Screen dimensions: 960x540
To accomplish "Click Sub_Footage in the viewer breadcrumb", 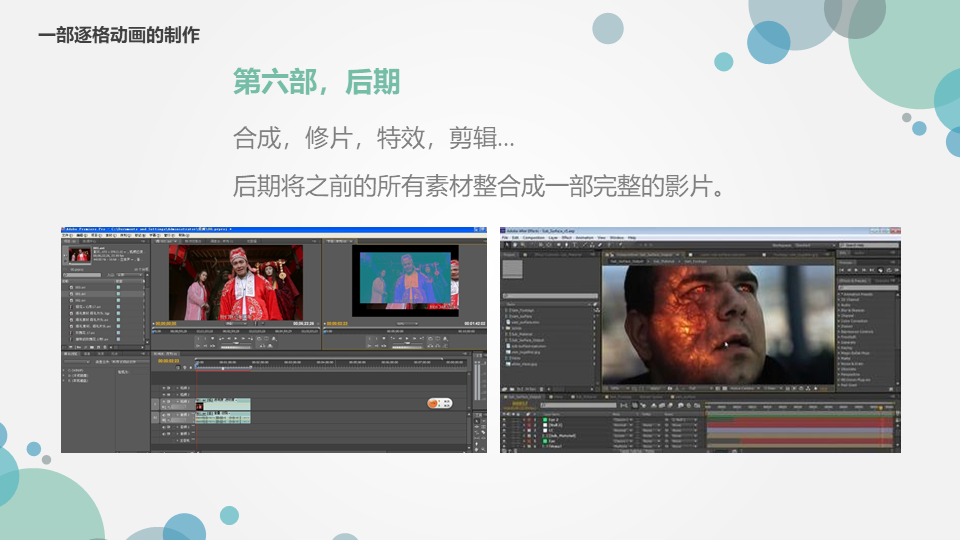I will coord(696,261).
